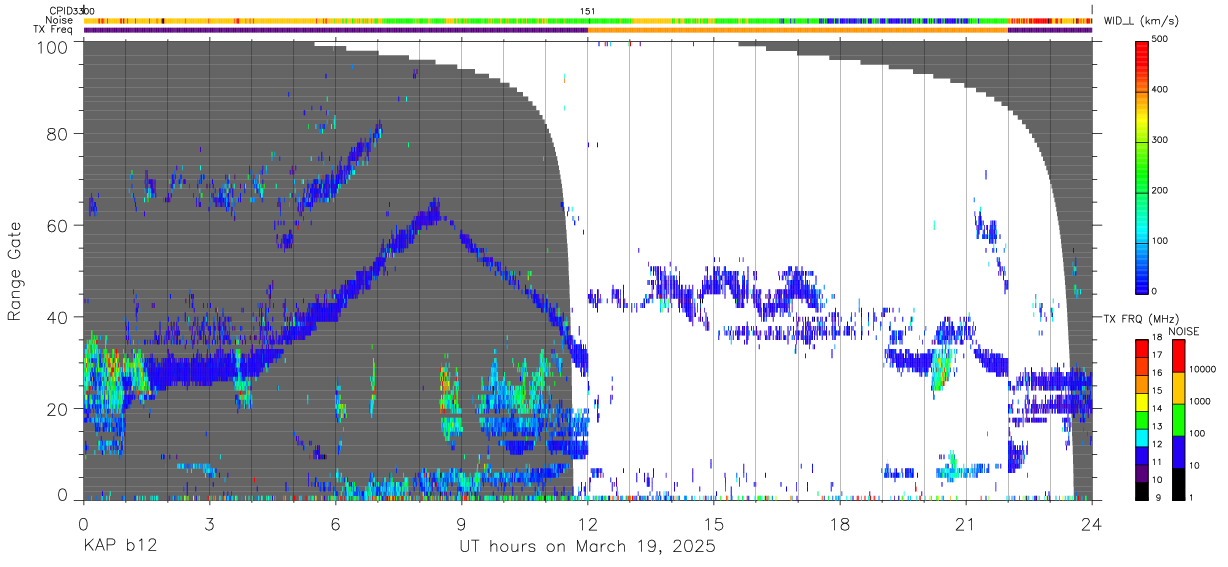1228x567 pixels.
Task: Click UT hours axis tick '3'
Action: tap(209, 523)
